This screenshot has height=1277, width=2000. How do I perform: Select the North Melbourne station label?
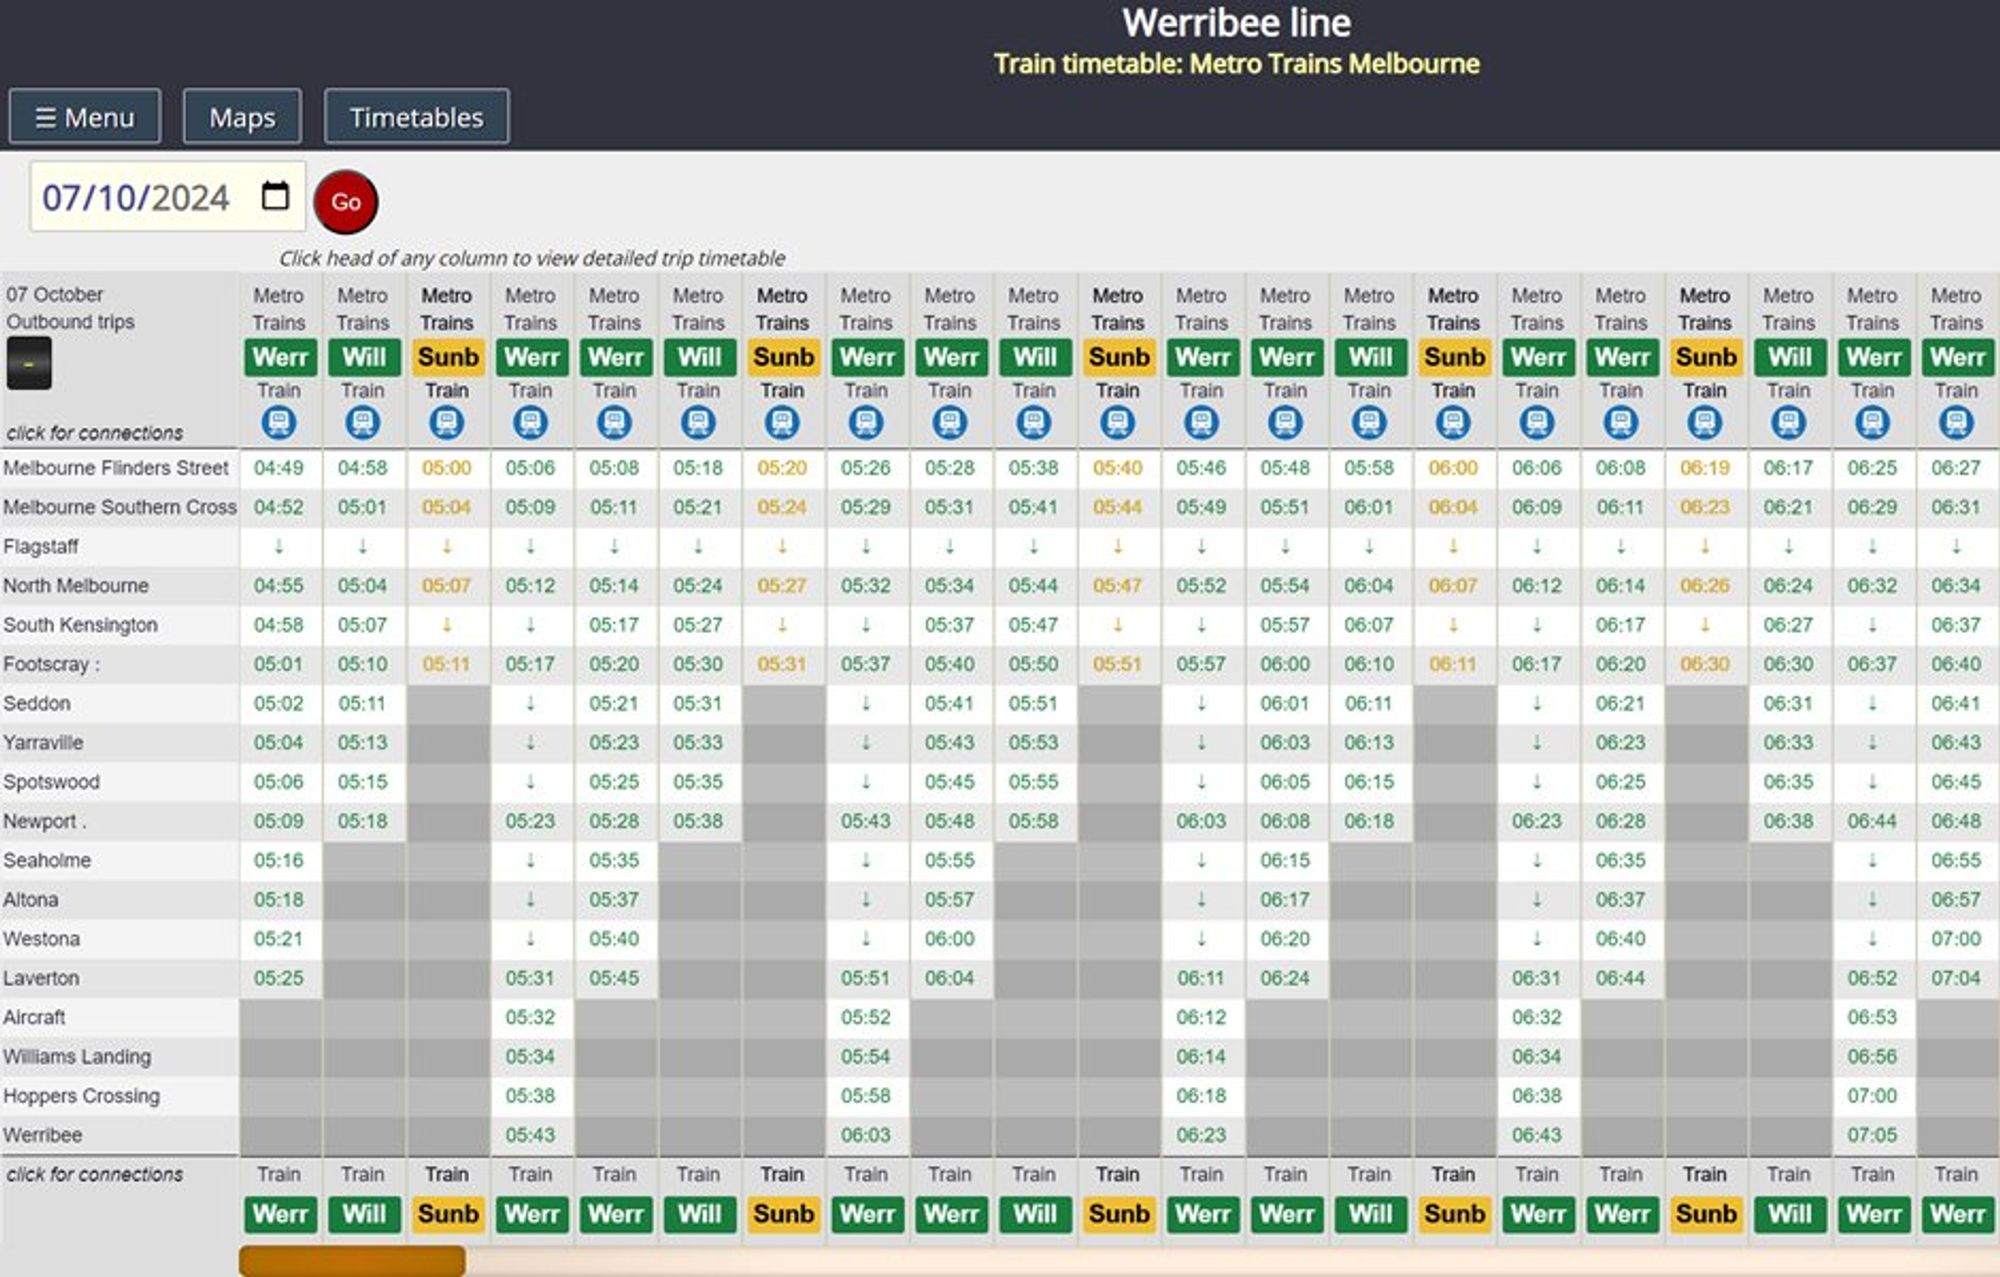tap(76, 585)
